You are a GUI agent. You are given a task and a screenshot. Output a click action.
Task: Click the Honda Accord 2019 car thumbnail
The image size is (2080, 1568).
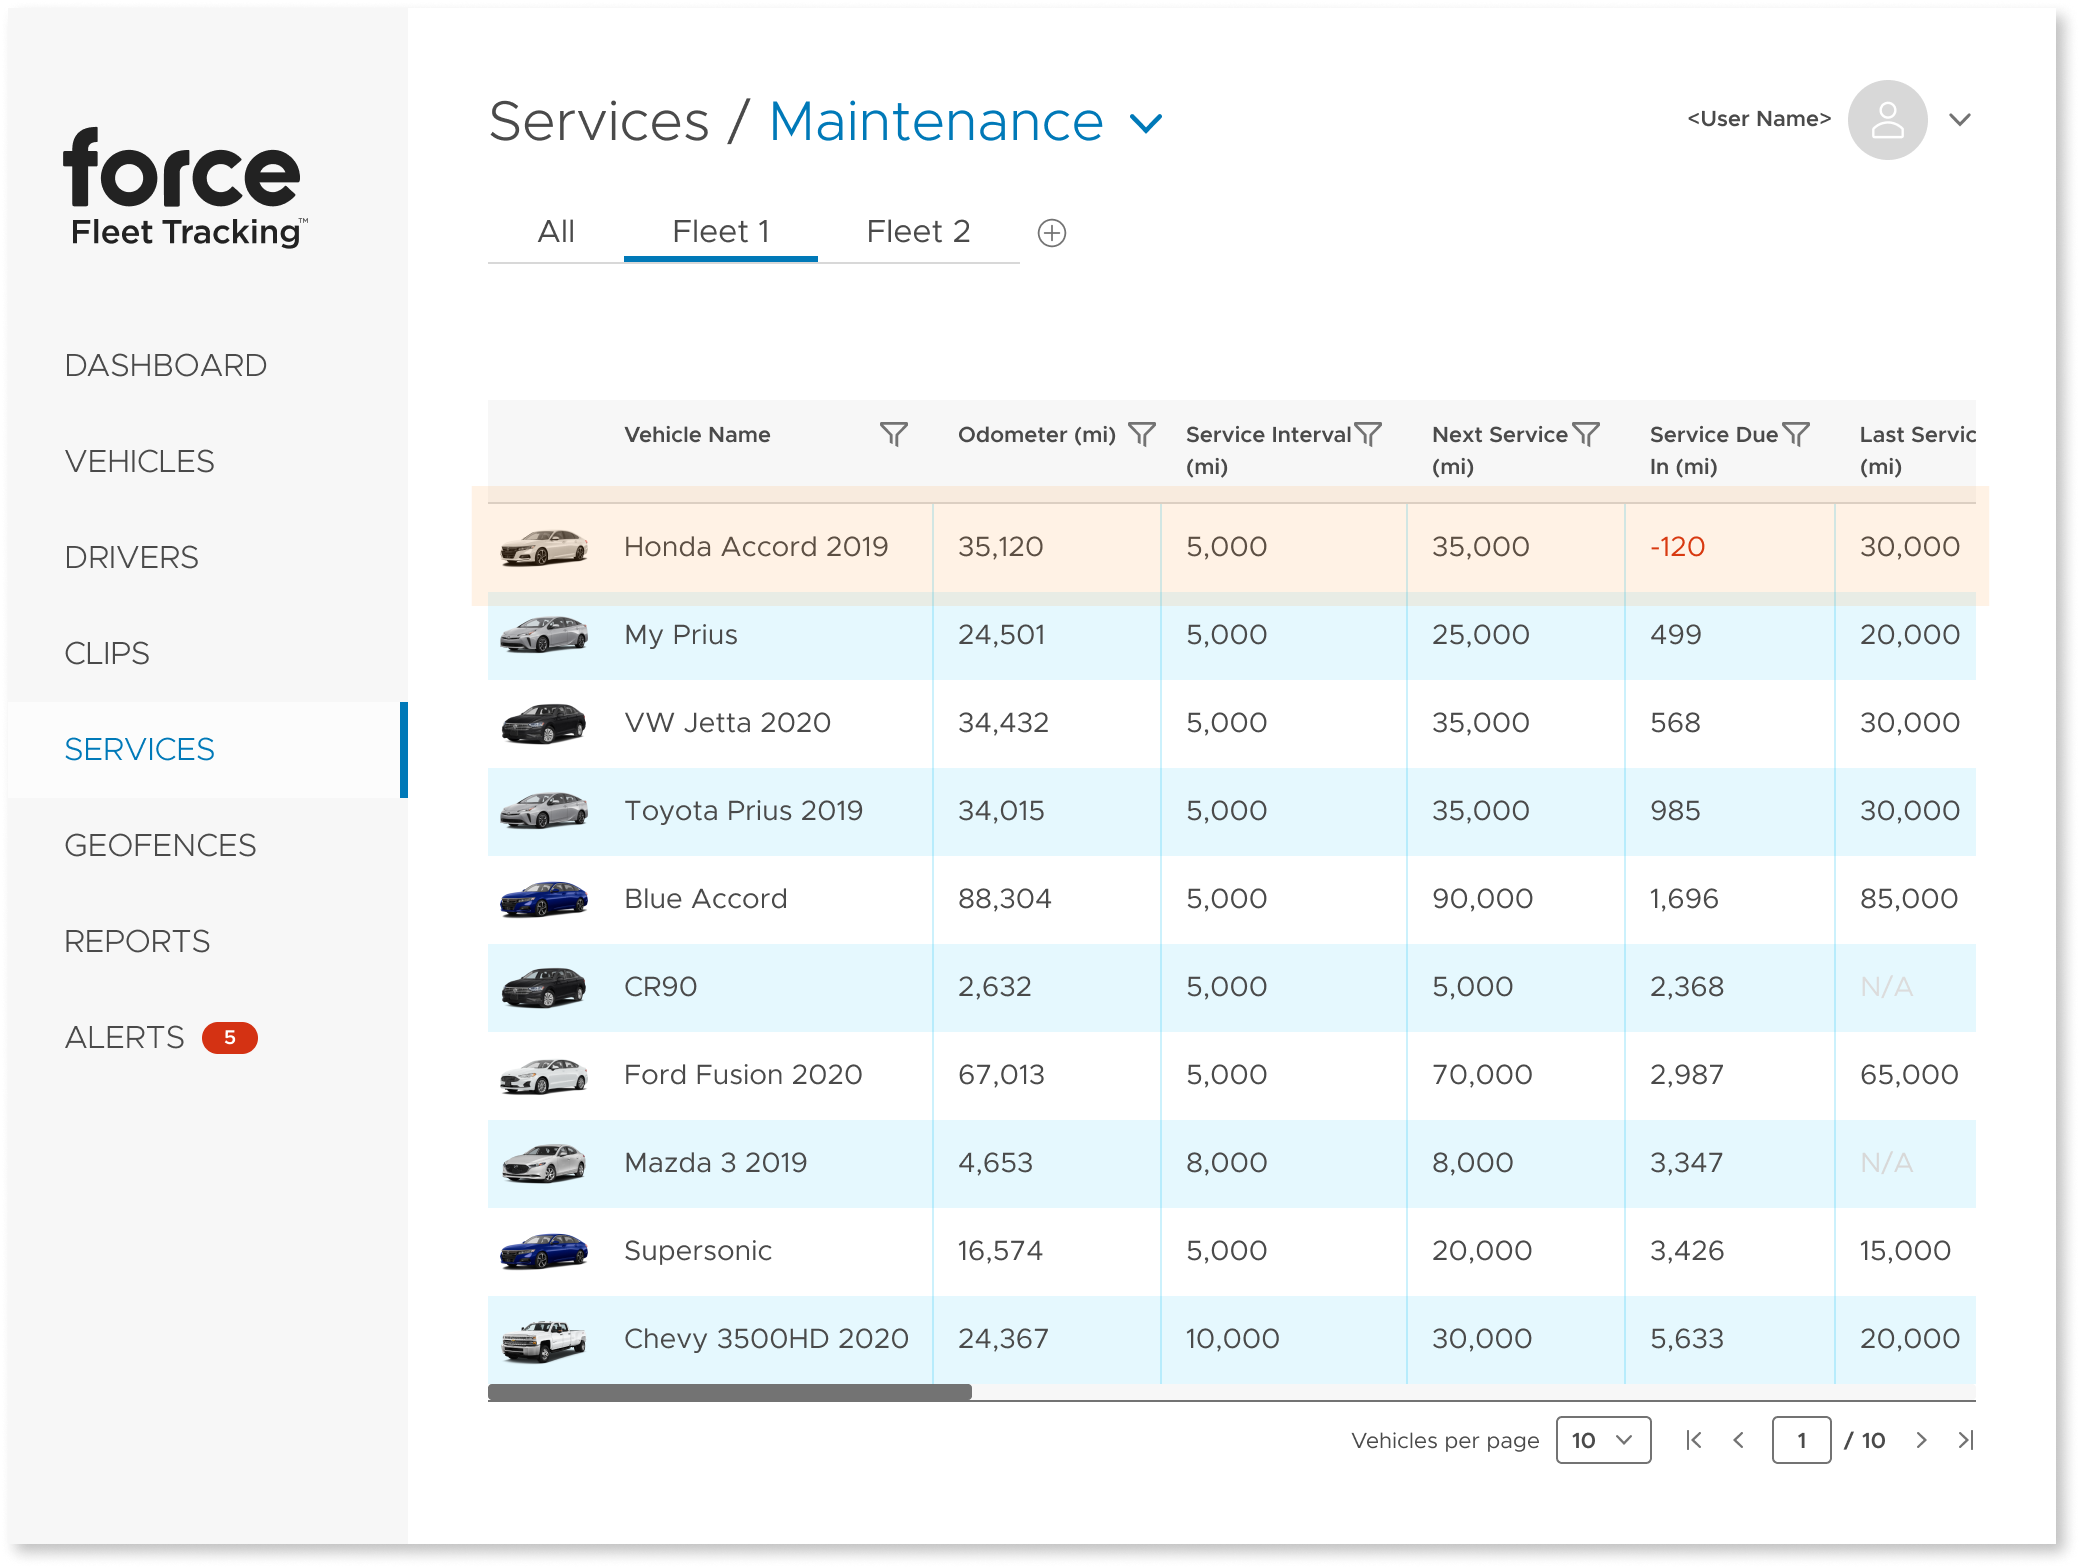543,547
